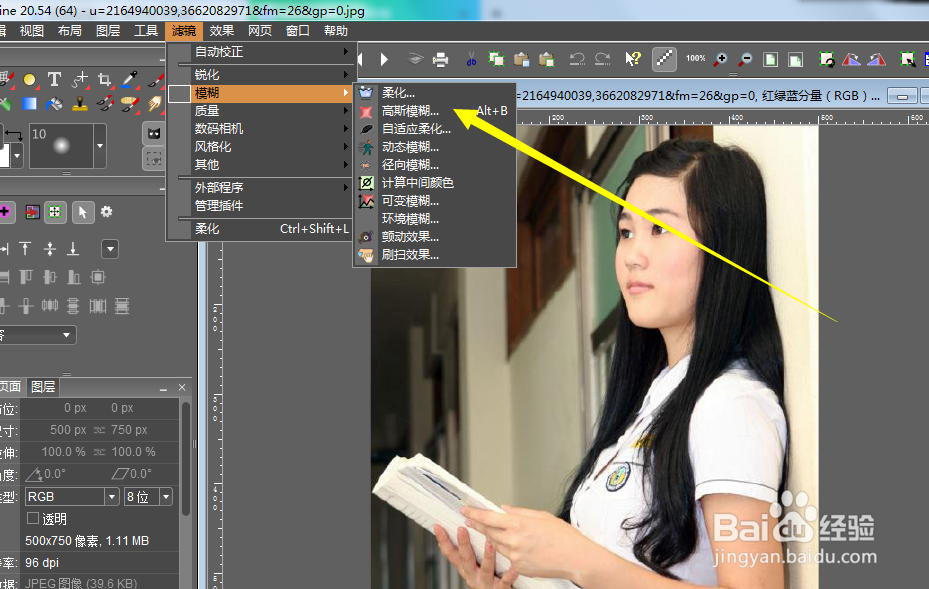Click the context help question-mark arrow button
This screenshot has width=929, height=589.
[x=630, y=58]
